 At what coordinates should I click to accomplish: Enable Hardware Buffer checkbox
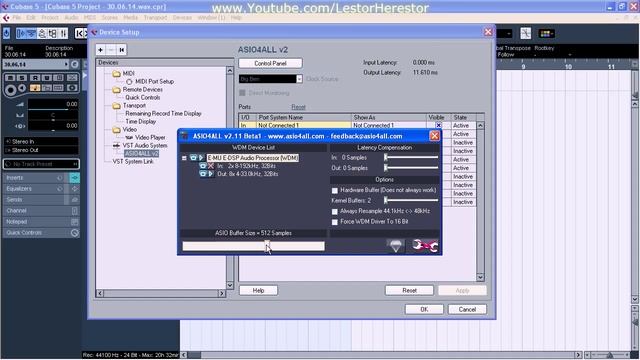click(335, 191)
